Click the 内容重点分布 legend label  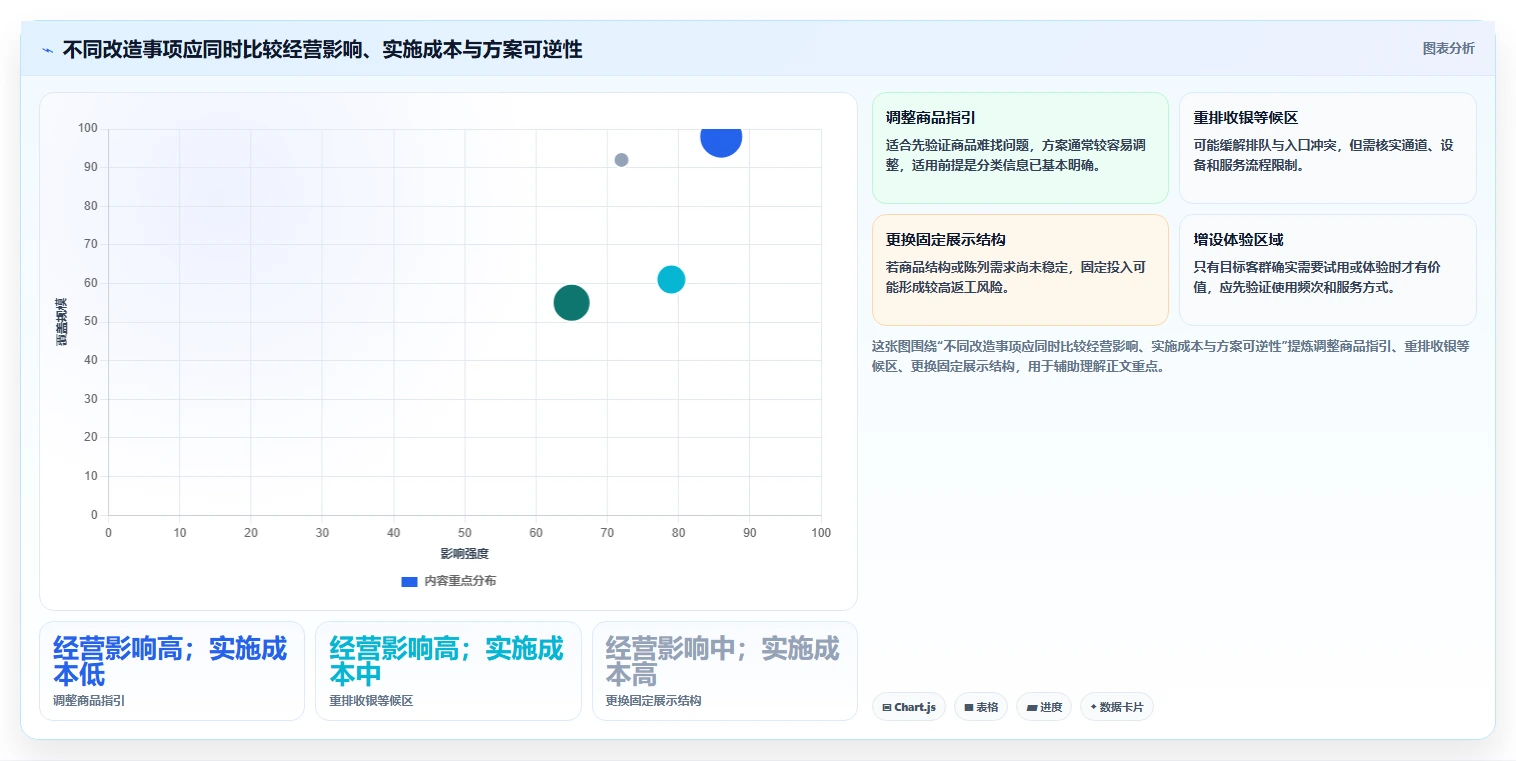460,581
